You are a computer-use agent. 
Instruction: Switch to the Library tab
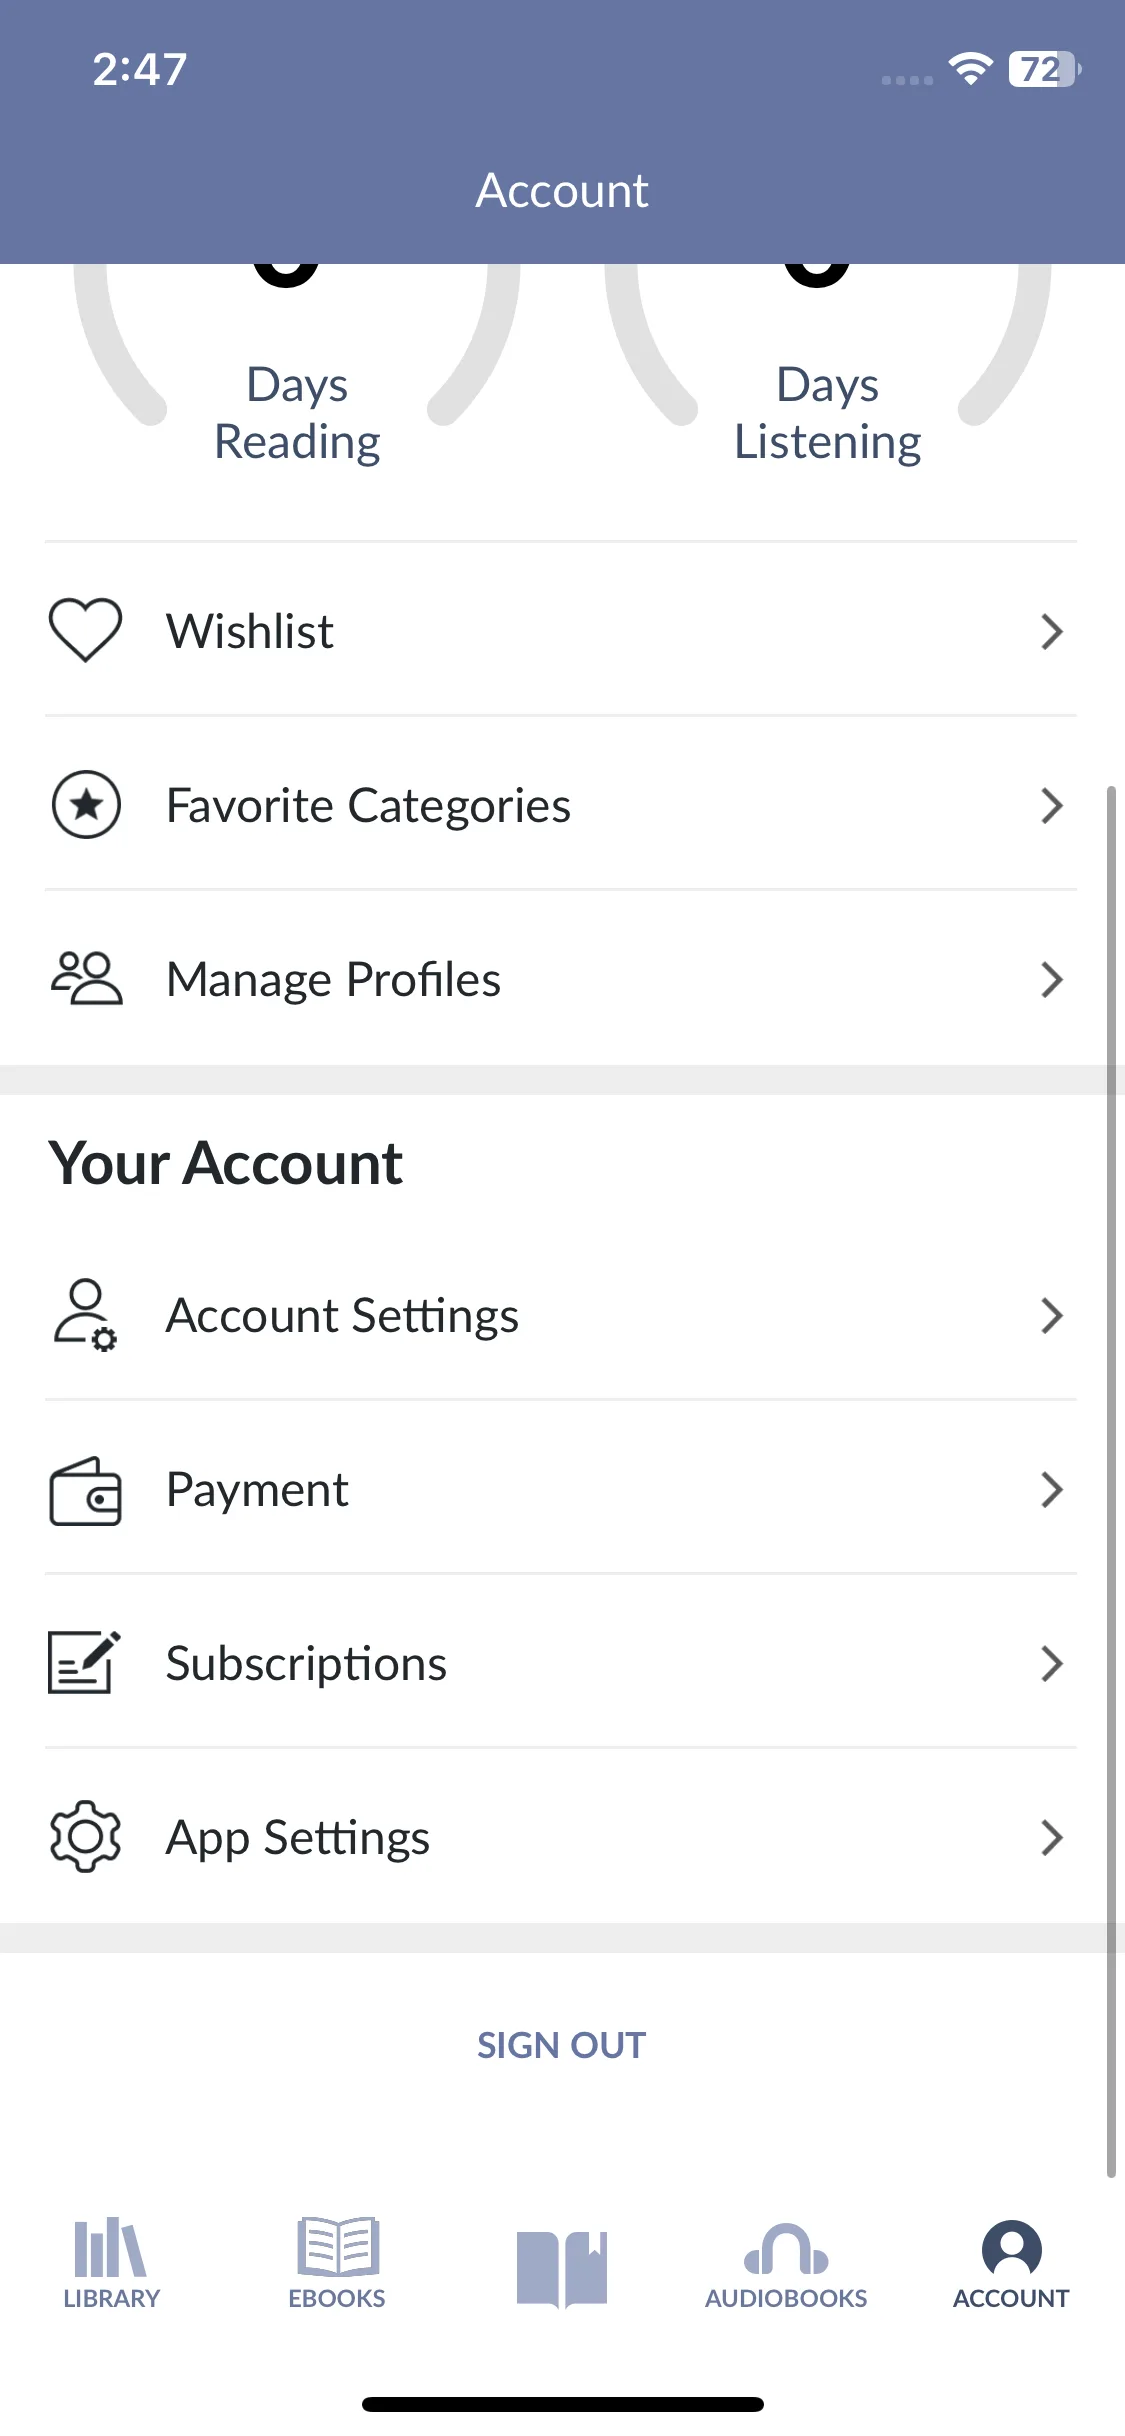point(111,2264)
